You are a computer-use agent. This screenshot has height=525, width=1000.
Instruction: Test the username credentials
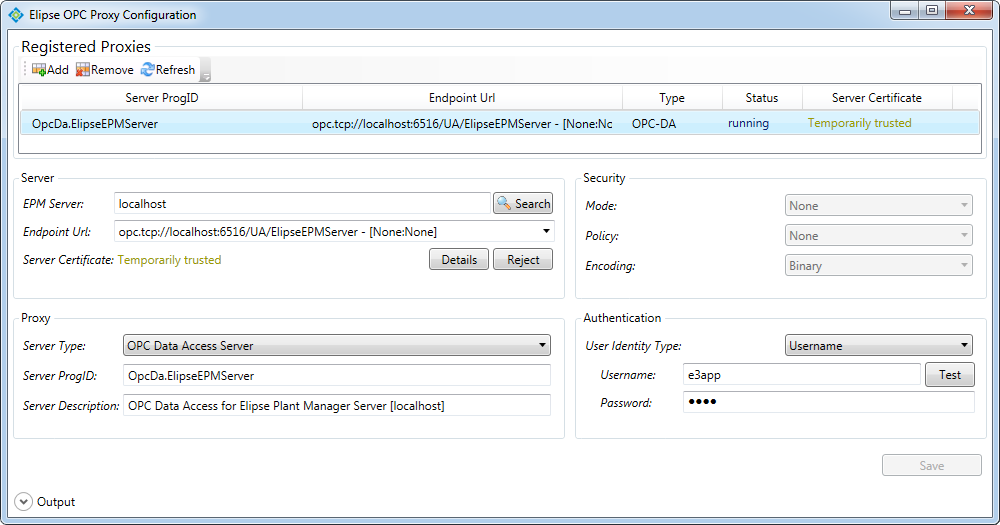[949, 375]
